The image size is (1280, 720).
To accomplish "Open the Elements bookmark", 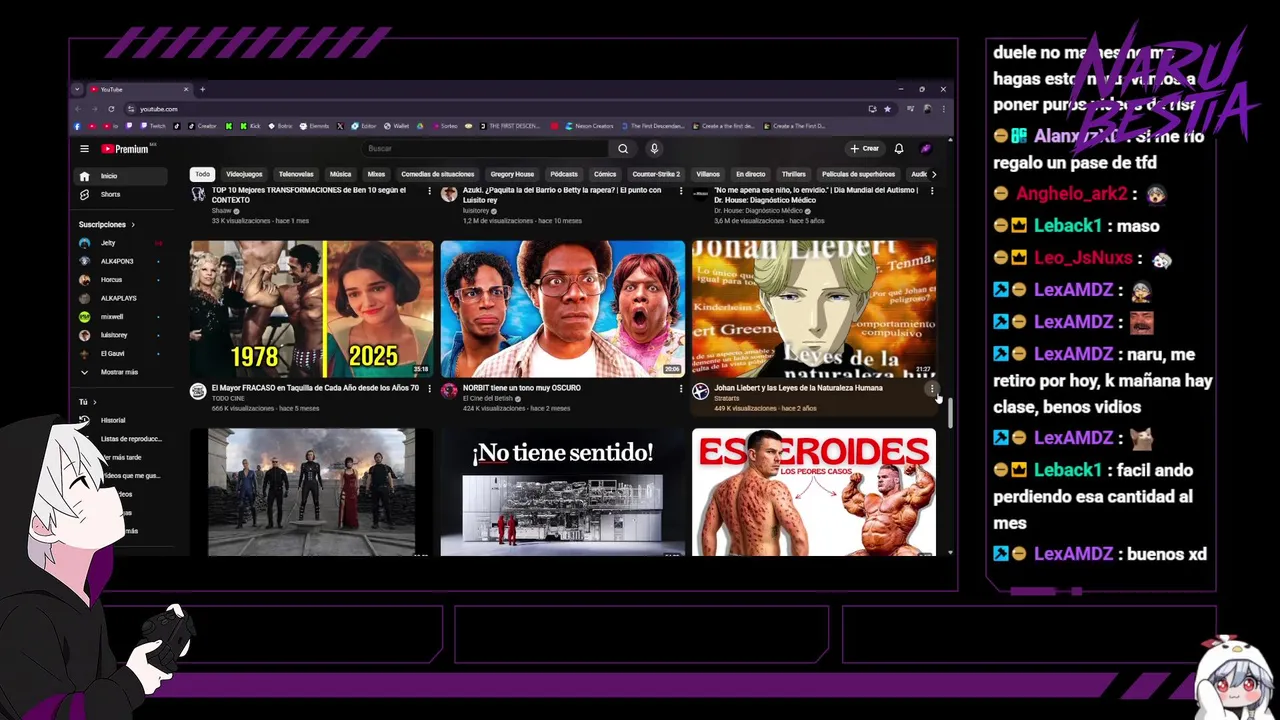I will (x=314, y=126).
